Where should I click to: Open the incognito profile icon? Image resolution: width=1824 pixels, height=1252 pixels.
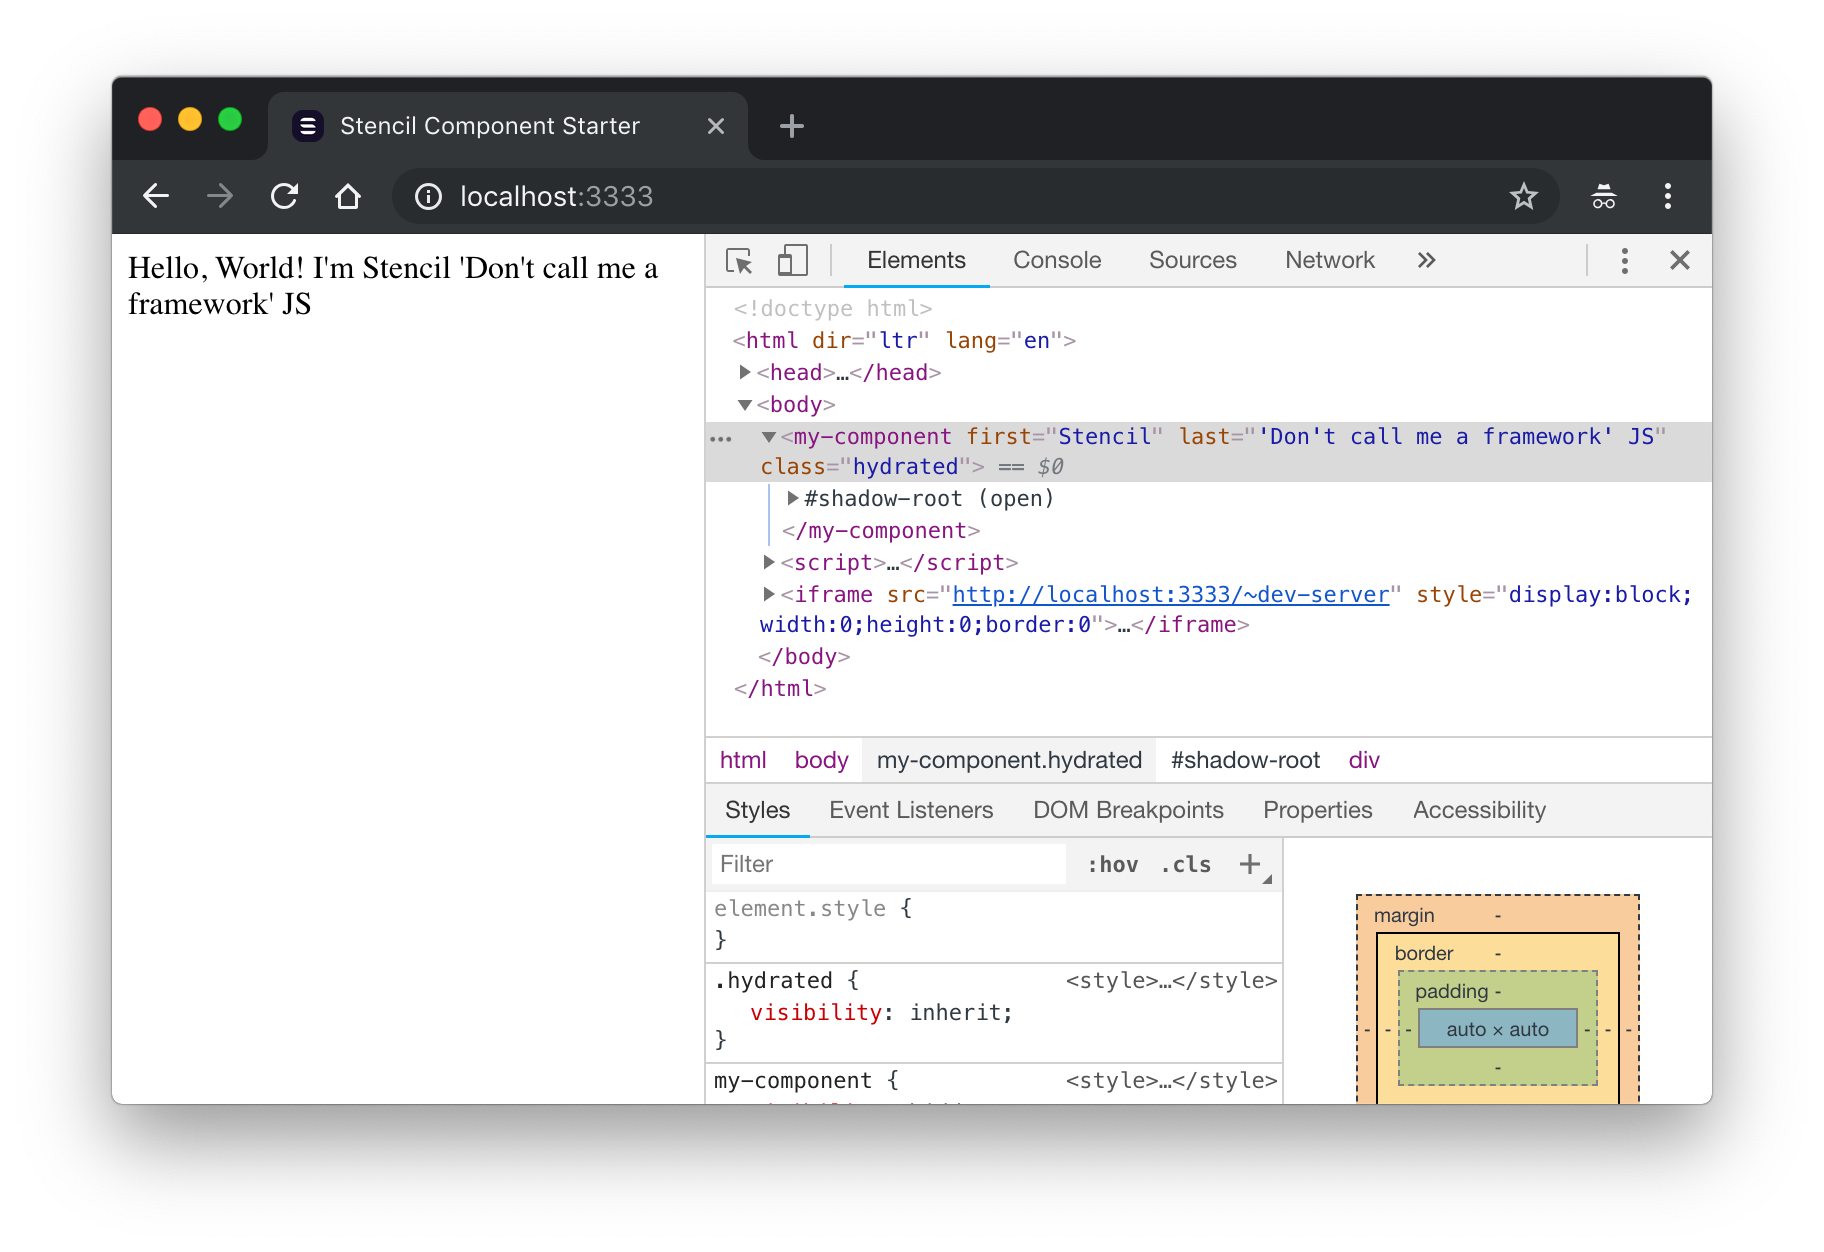[x=1604, y=196]
